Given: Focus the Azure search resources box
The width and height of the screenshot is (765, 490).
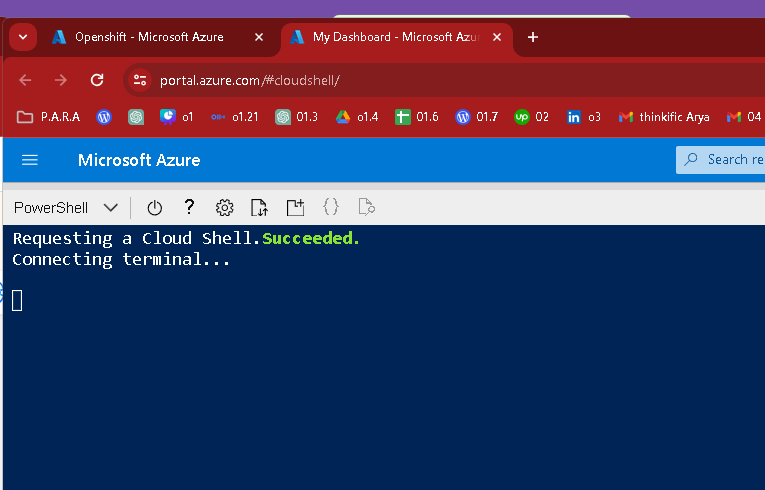Looking at the screenshot, I should coord(721,160).
